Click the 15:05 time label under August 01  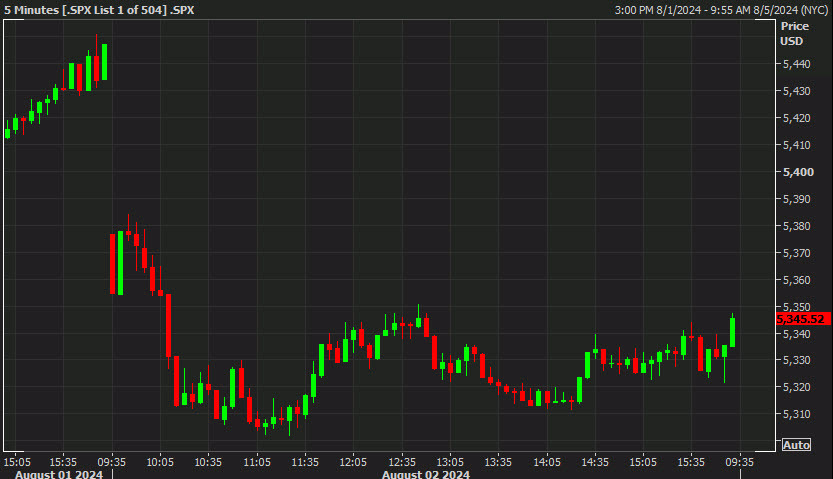pyautogui.click(x=16, y=462)
